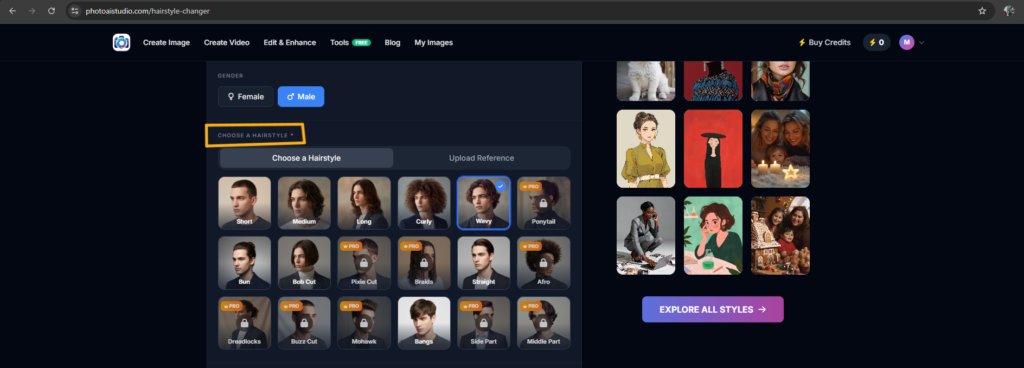Select the Bob Cut hairstyle
This screenshot has width=1024, height=368.
pyautogui.click(x=304, y=263)
